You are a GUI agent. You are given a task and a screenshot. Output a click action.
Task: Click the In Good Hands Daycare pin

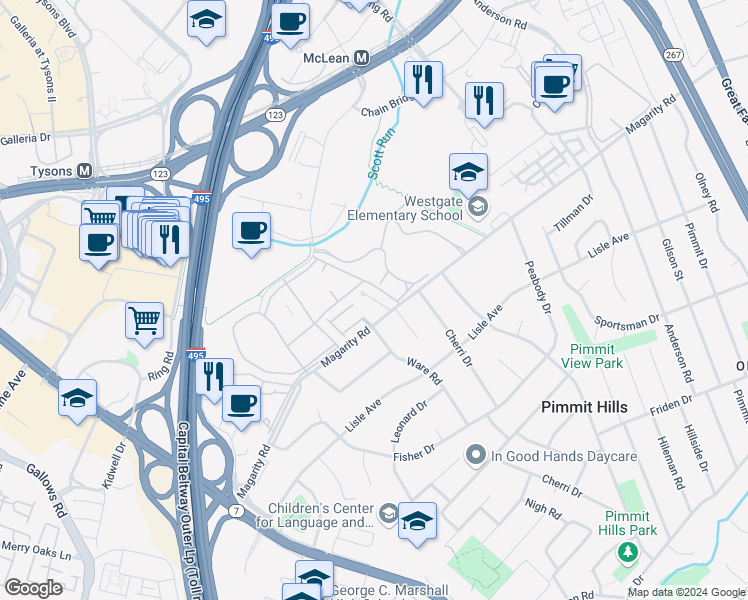(476, 455)
